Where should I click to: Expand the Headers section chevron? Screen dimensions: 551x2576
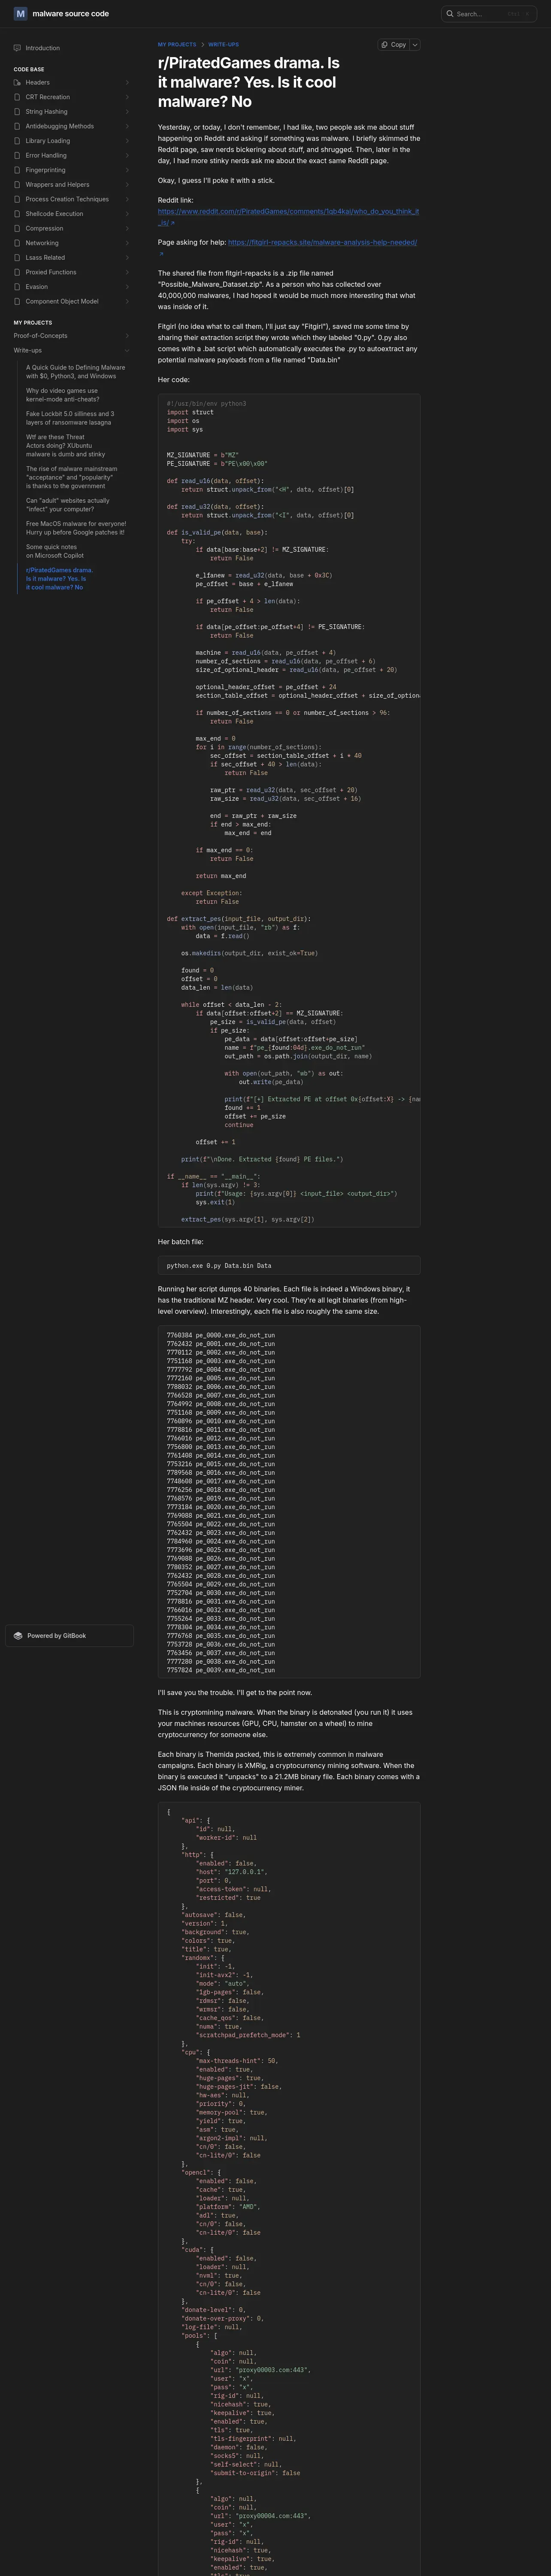tap(127, 82)
